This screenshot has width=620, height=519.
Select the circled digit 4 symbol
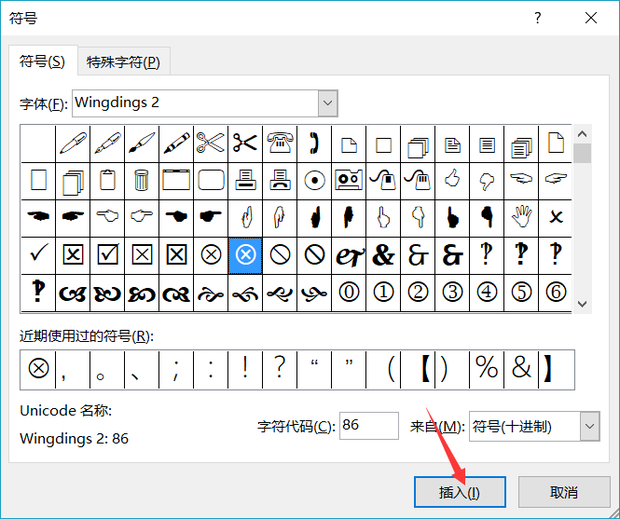point(487,293)
